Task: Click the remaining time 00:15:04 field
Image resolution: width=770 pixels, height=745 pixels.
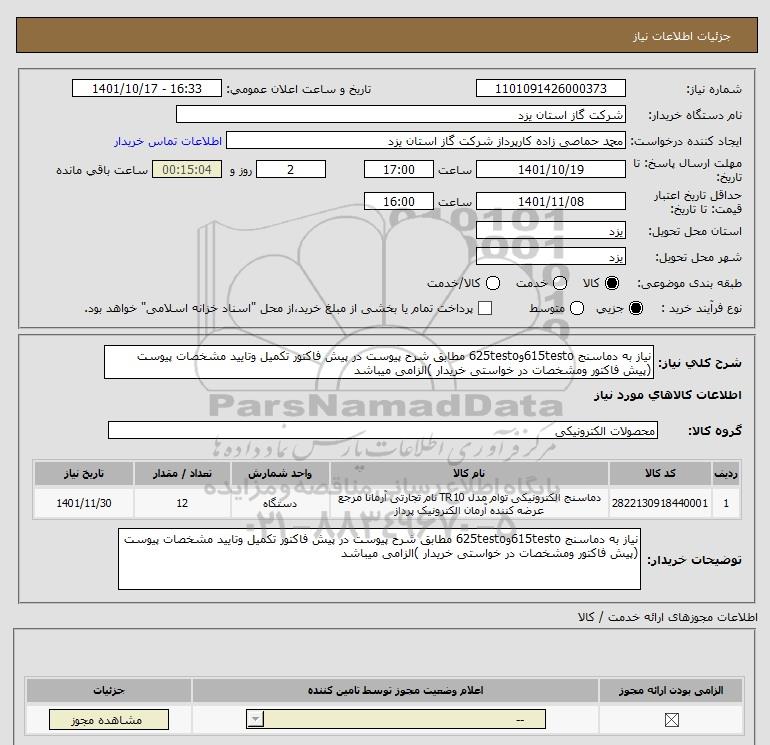Action: click(187, 170)
